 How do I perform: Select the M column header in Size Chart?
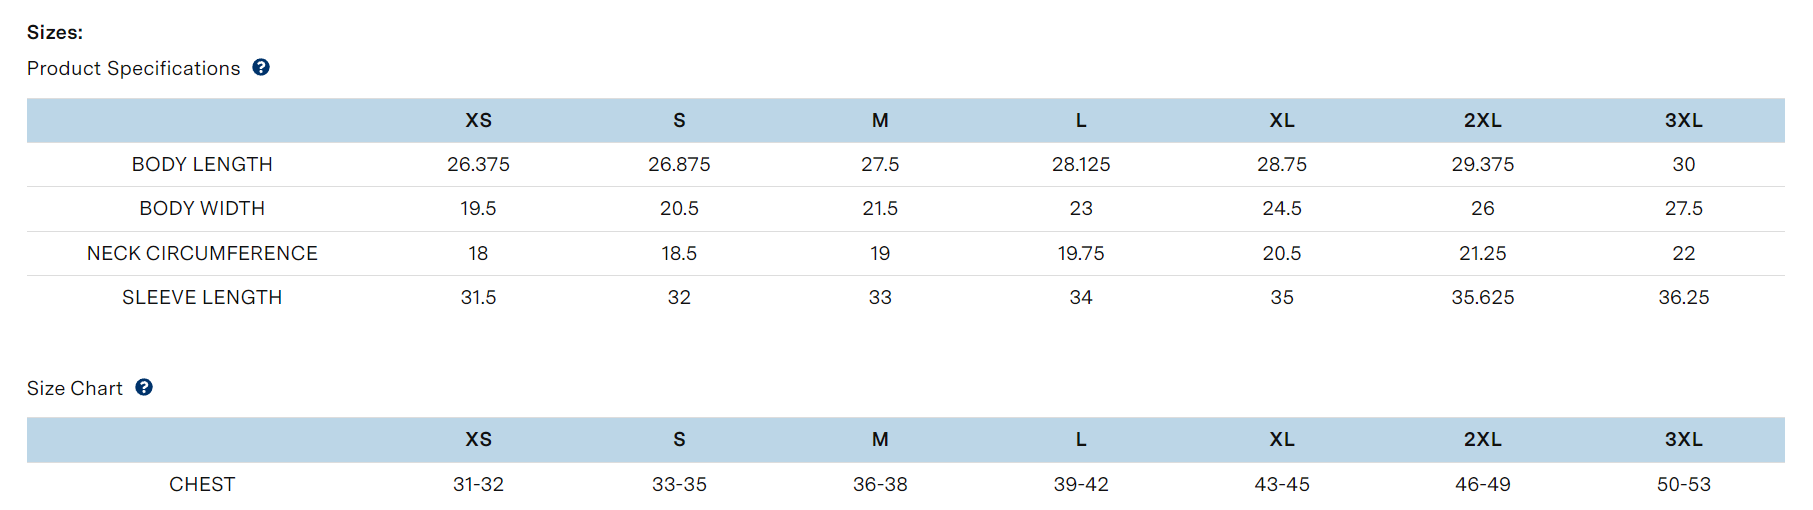click(880, 439)
